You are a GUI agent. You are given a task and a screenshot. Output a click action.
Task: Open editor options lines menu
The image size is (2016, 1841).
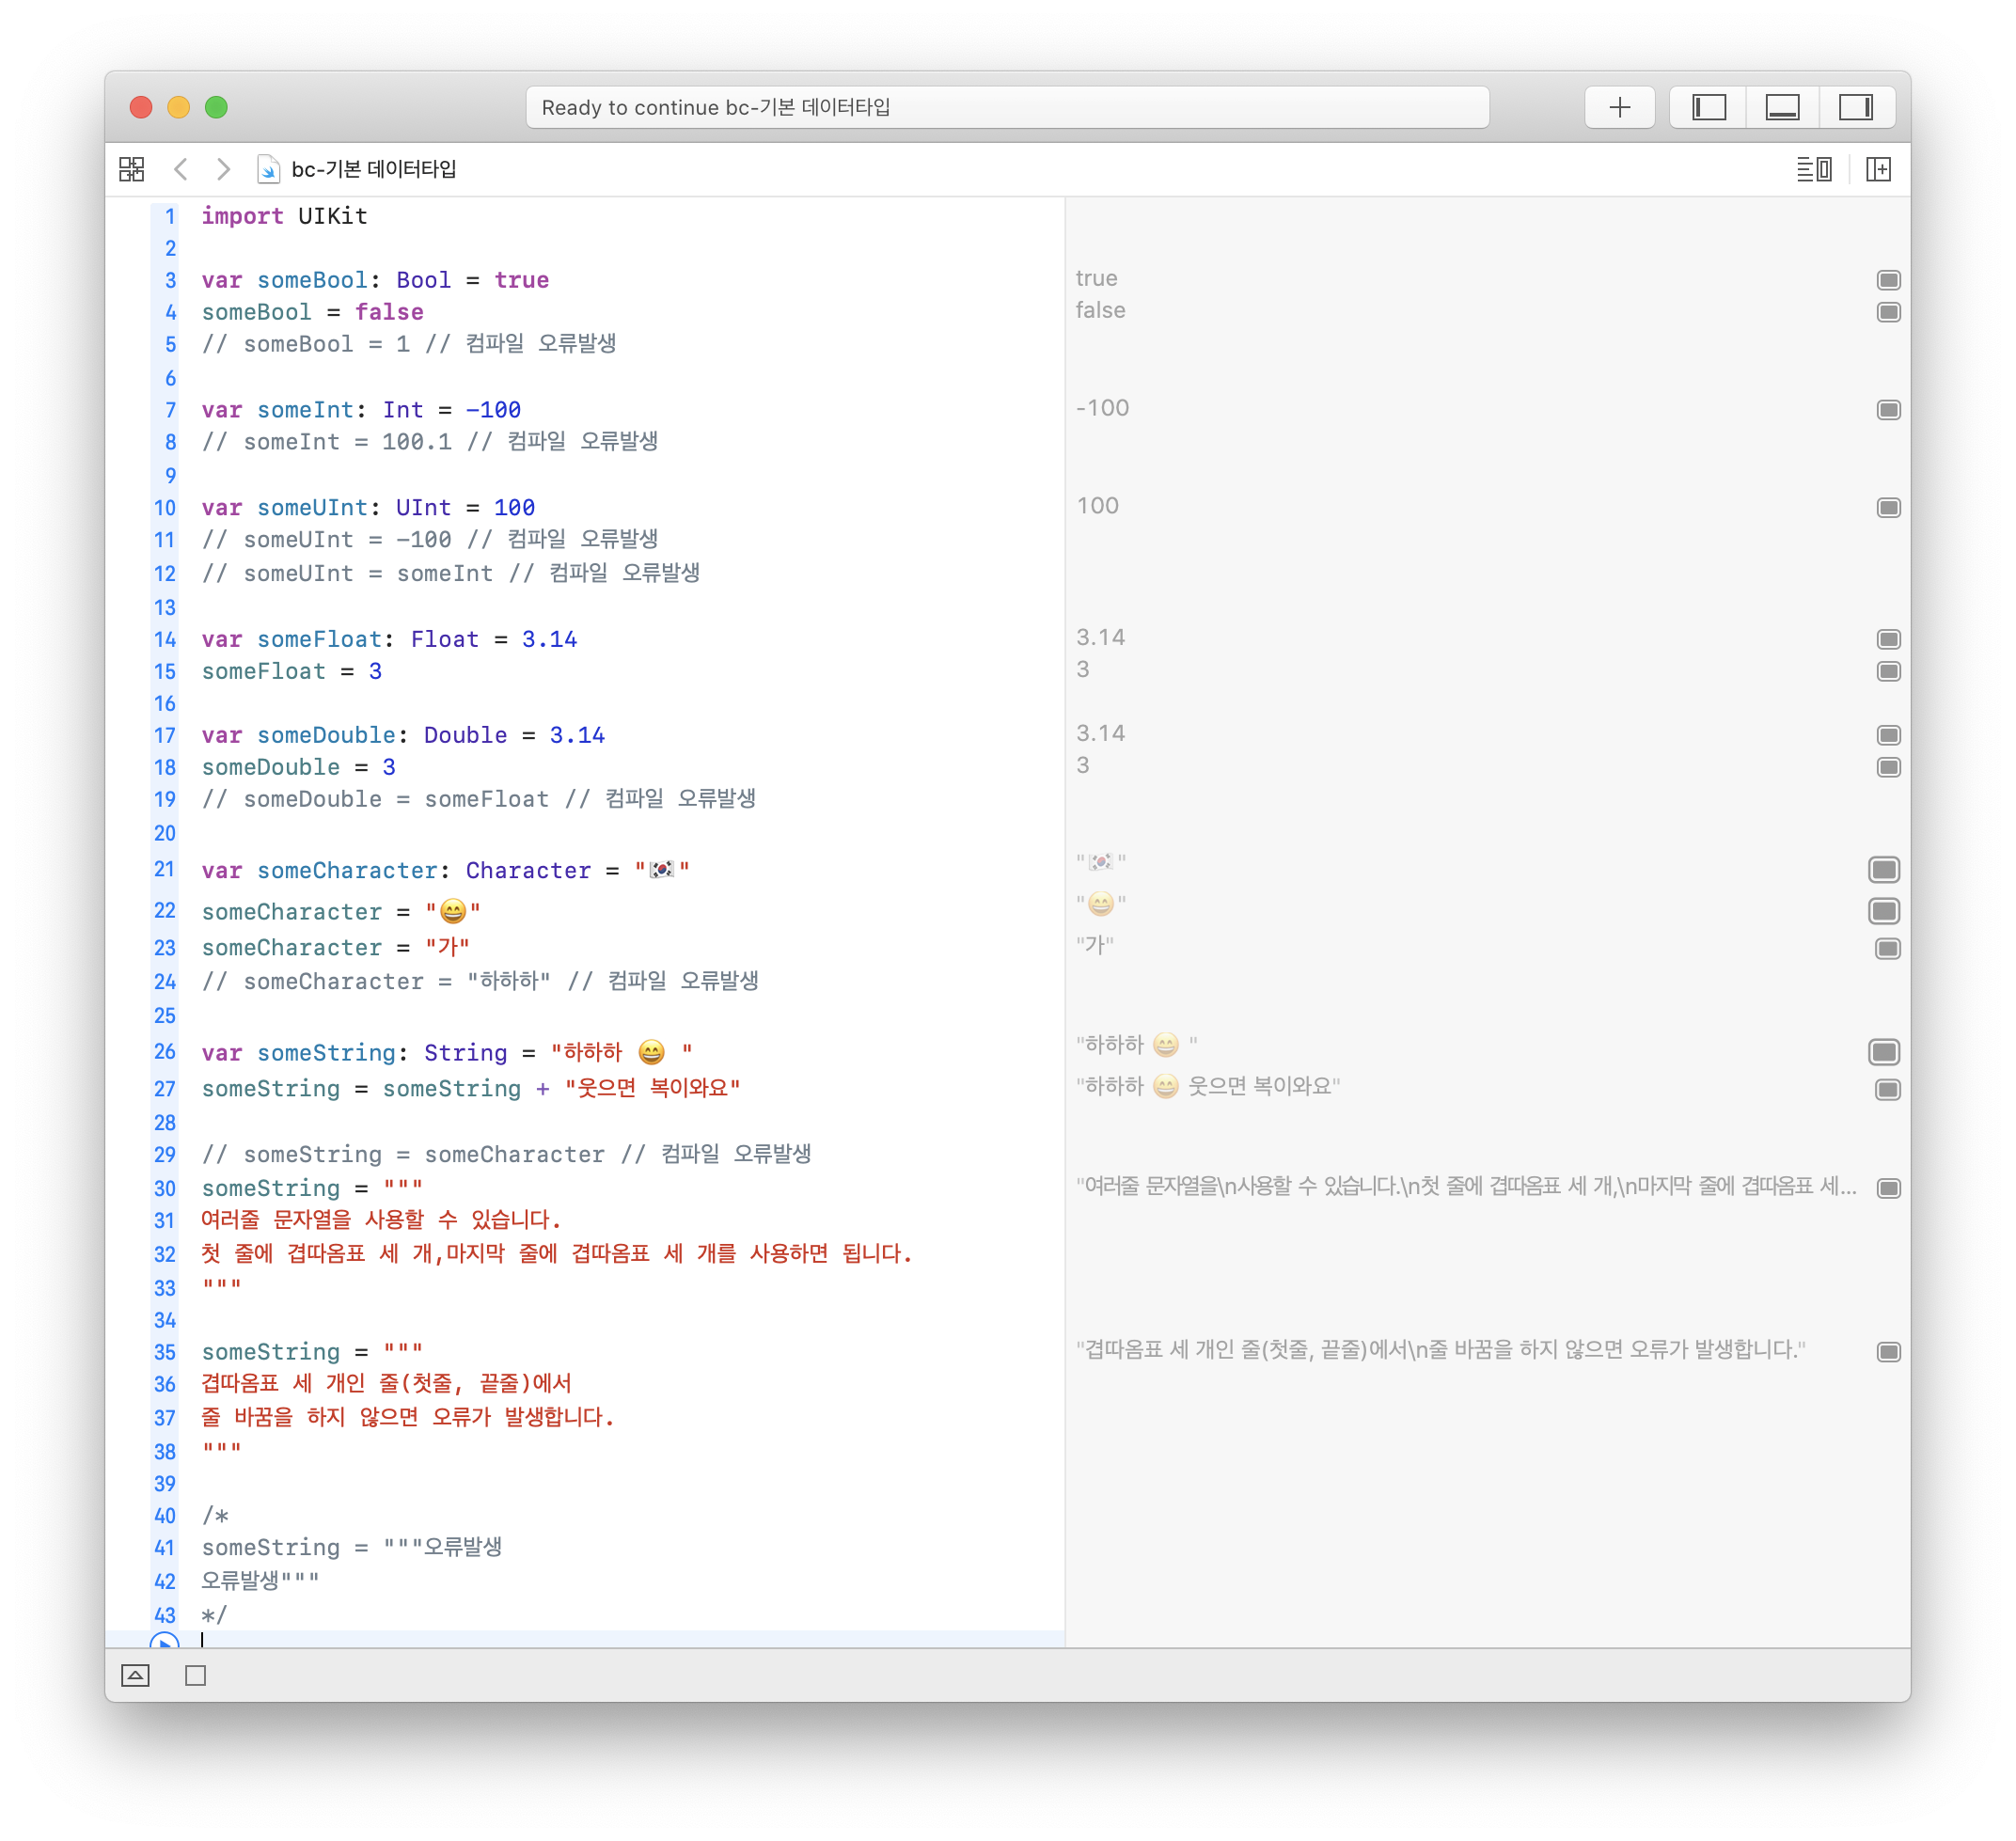click(x=1813, y=169)
